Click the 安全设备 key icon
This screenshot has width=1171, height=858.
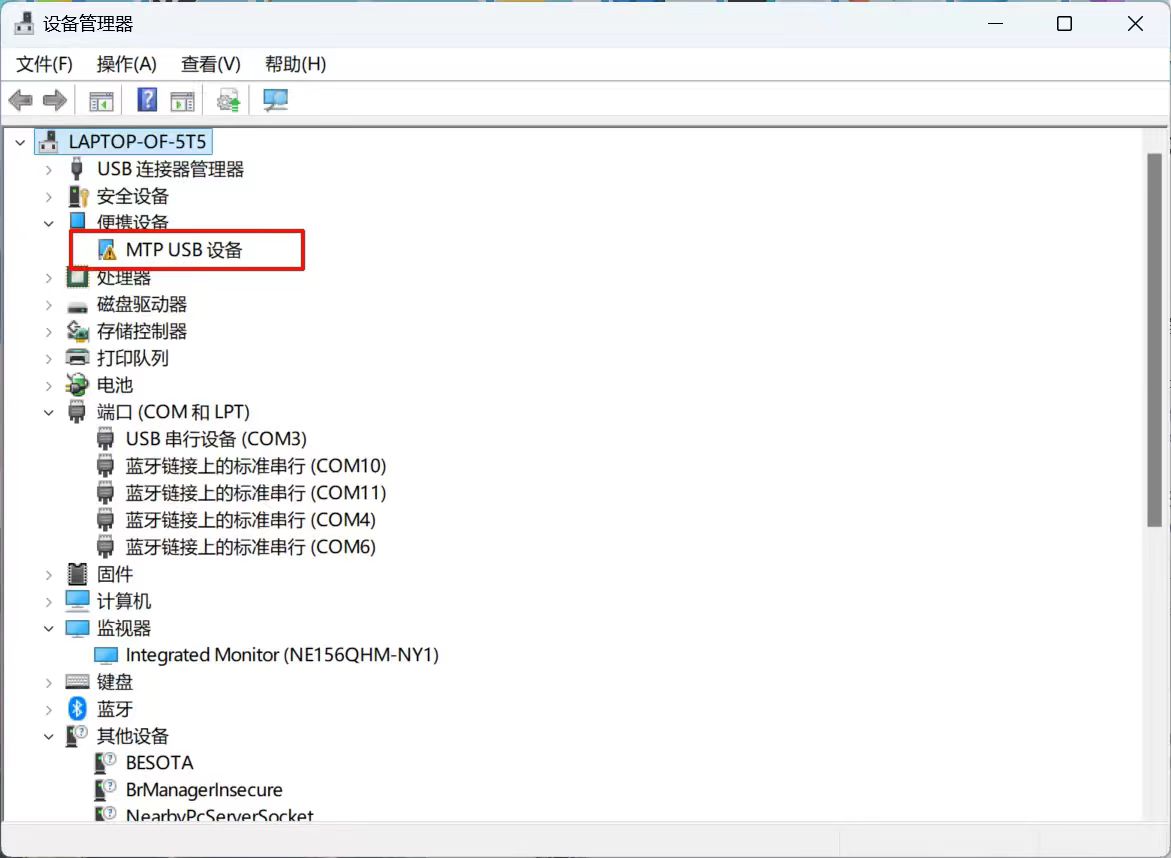pos(78,196)
